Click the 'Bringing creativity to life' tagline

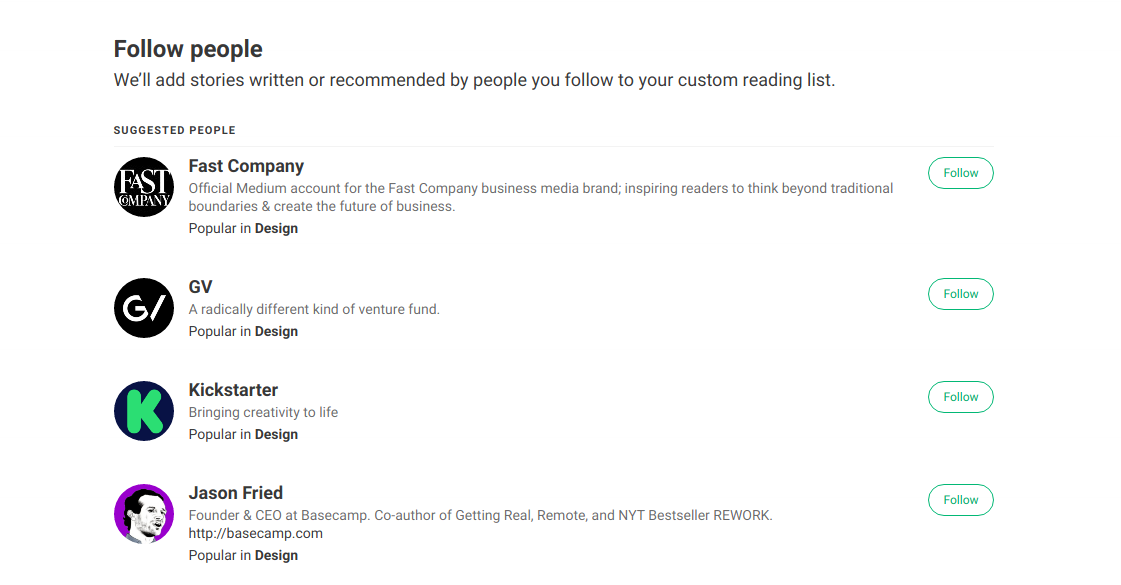point(263,412)
